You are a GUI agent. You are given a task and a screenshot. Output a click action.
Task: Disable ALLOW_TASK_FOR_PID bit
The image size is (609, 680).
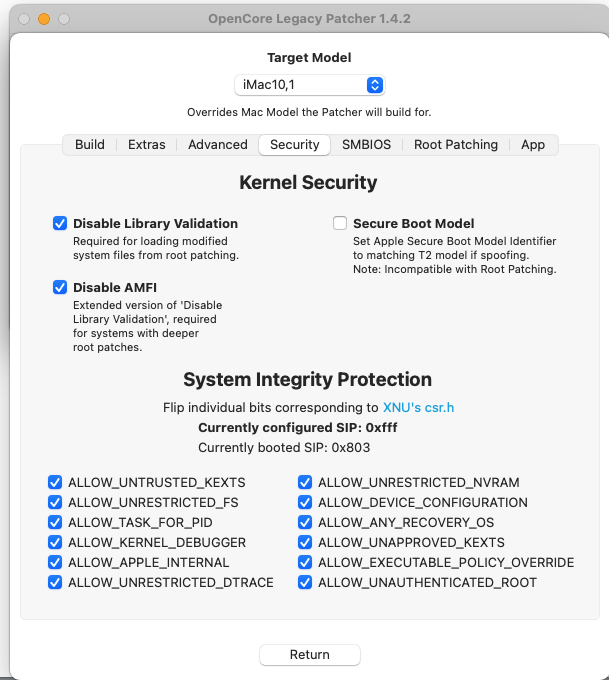tap(55, 522)
